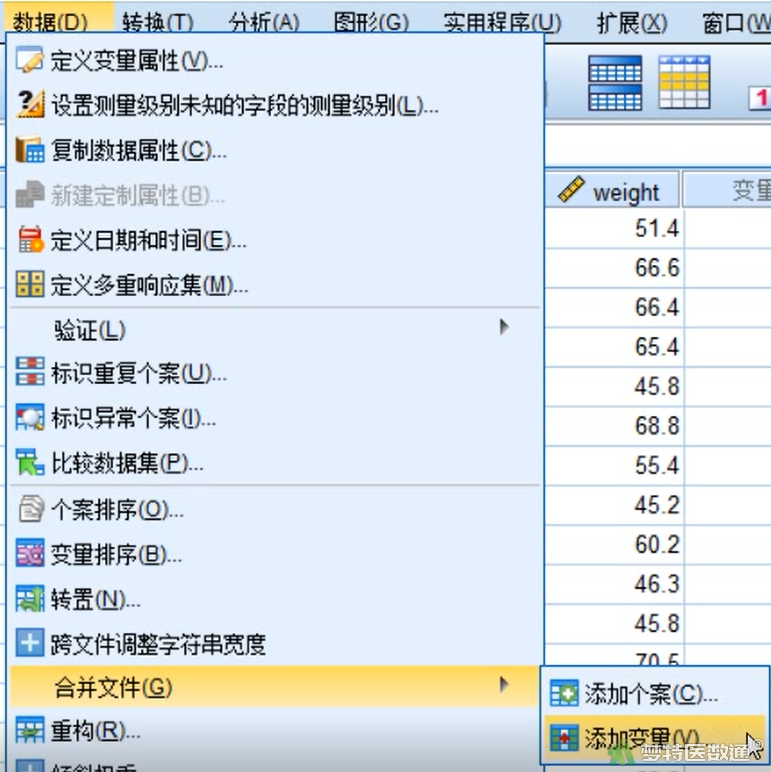
Task: Select 定义日期和时间(E)... entry
Action: (x=149, y=240)
